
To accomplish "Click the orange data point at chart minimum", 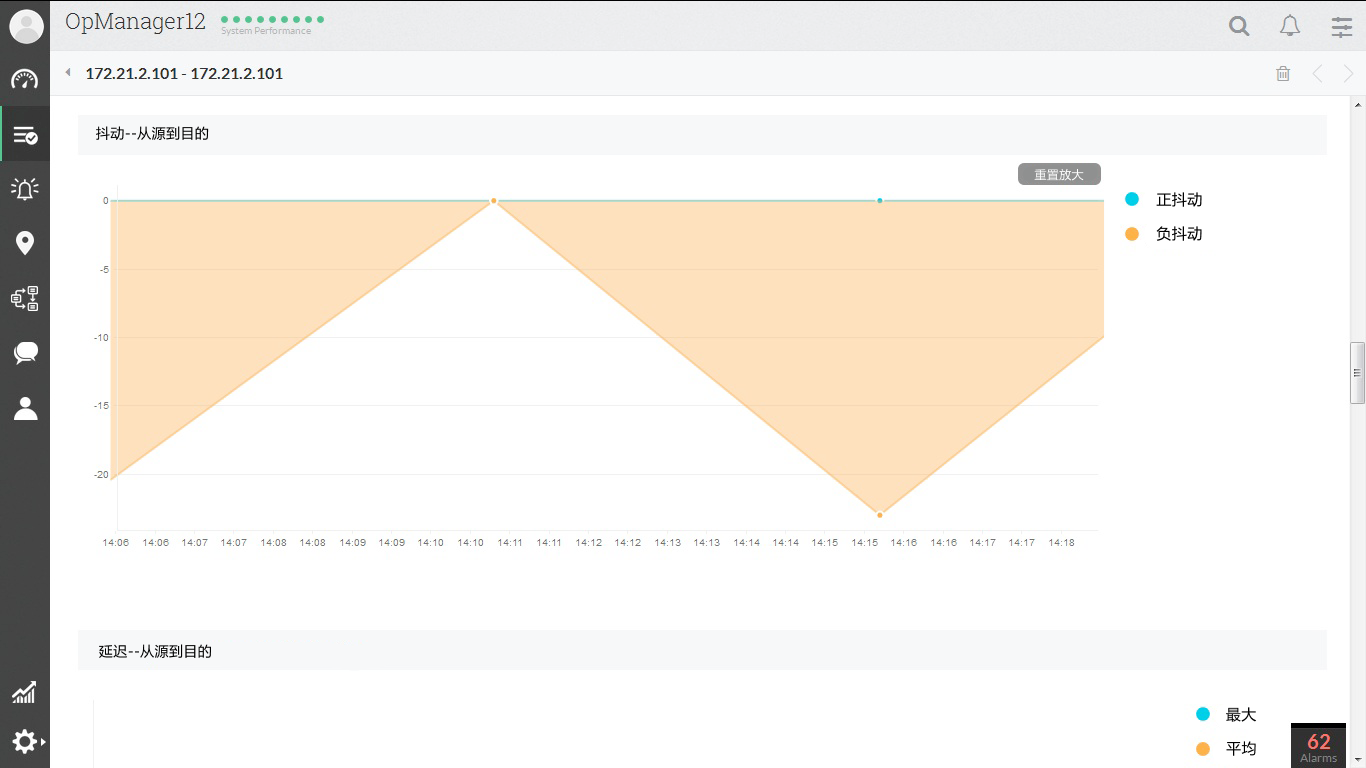I will point(880,515).
